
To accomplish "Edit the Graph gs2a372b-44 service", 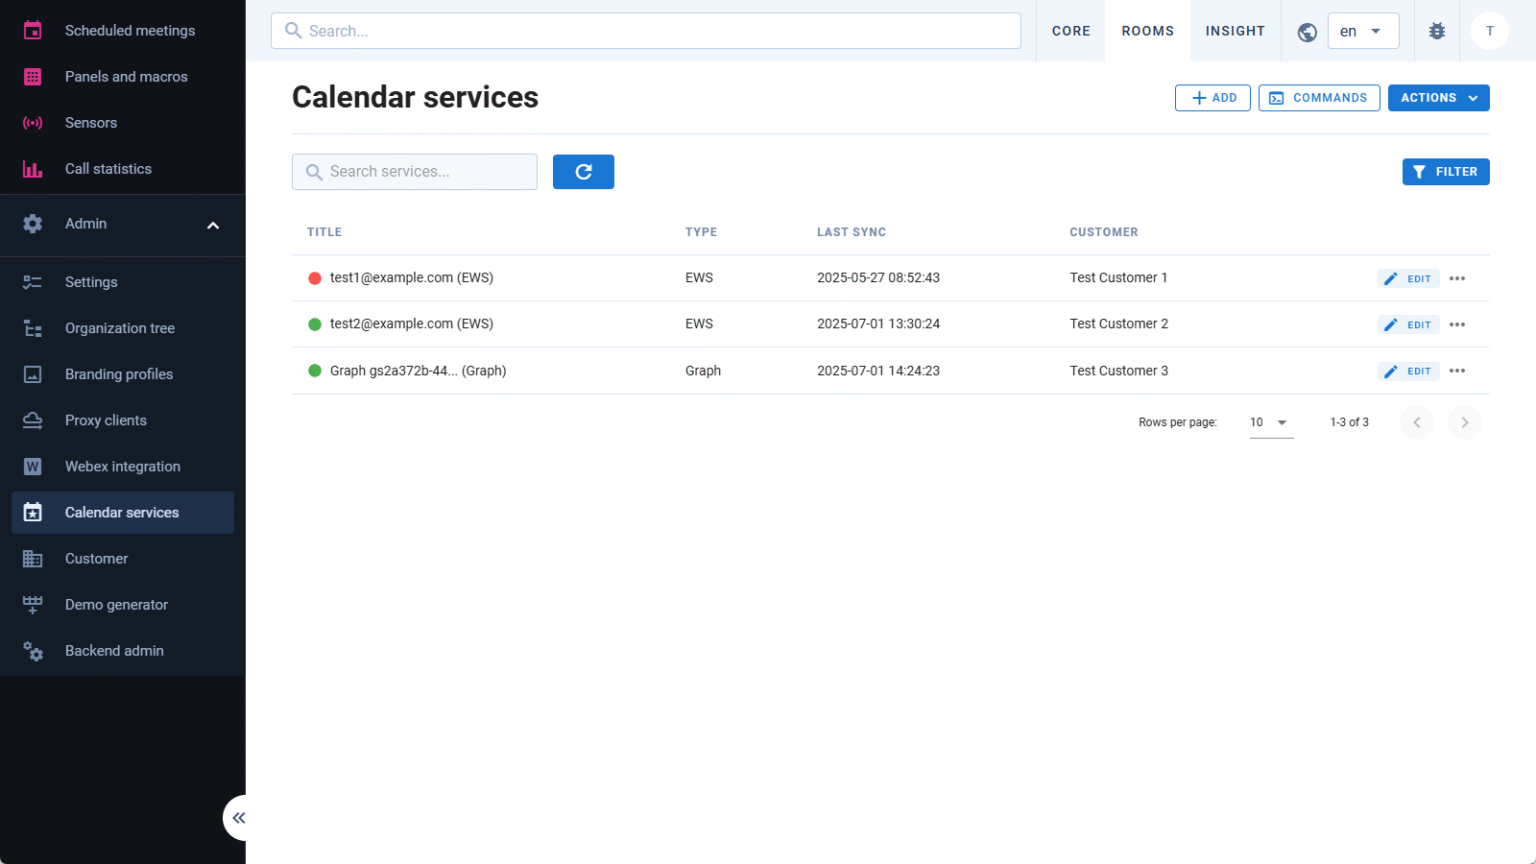I will point(1408,371).
